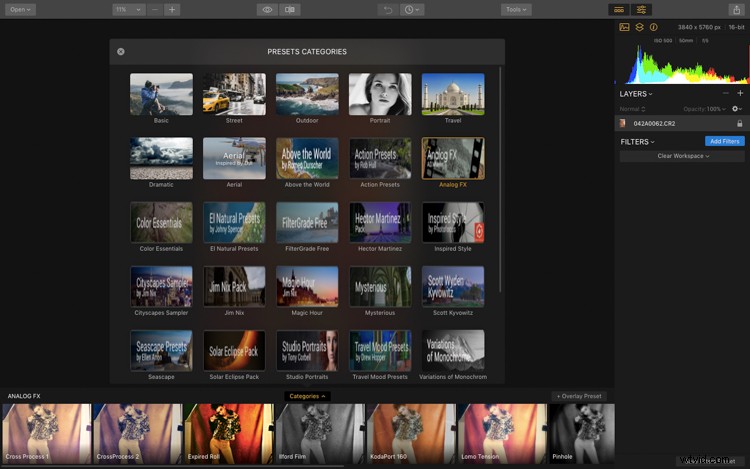750x469 pixels.
Task: Pick the Magic Hour category
Action: (x=307, y=291)
